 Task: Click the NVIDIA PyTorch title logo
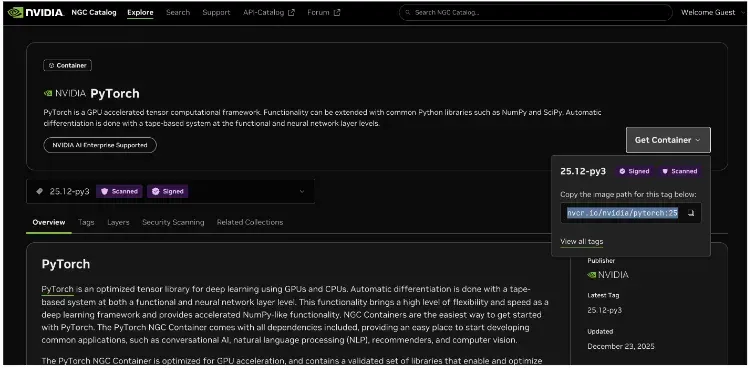65,93
